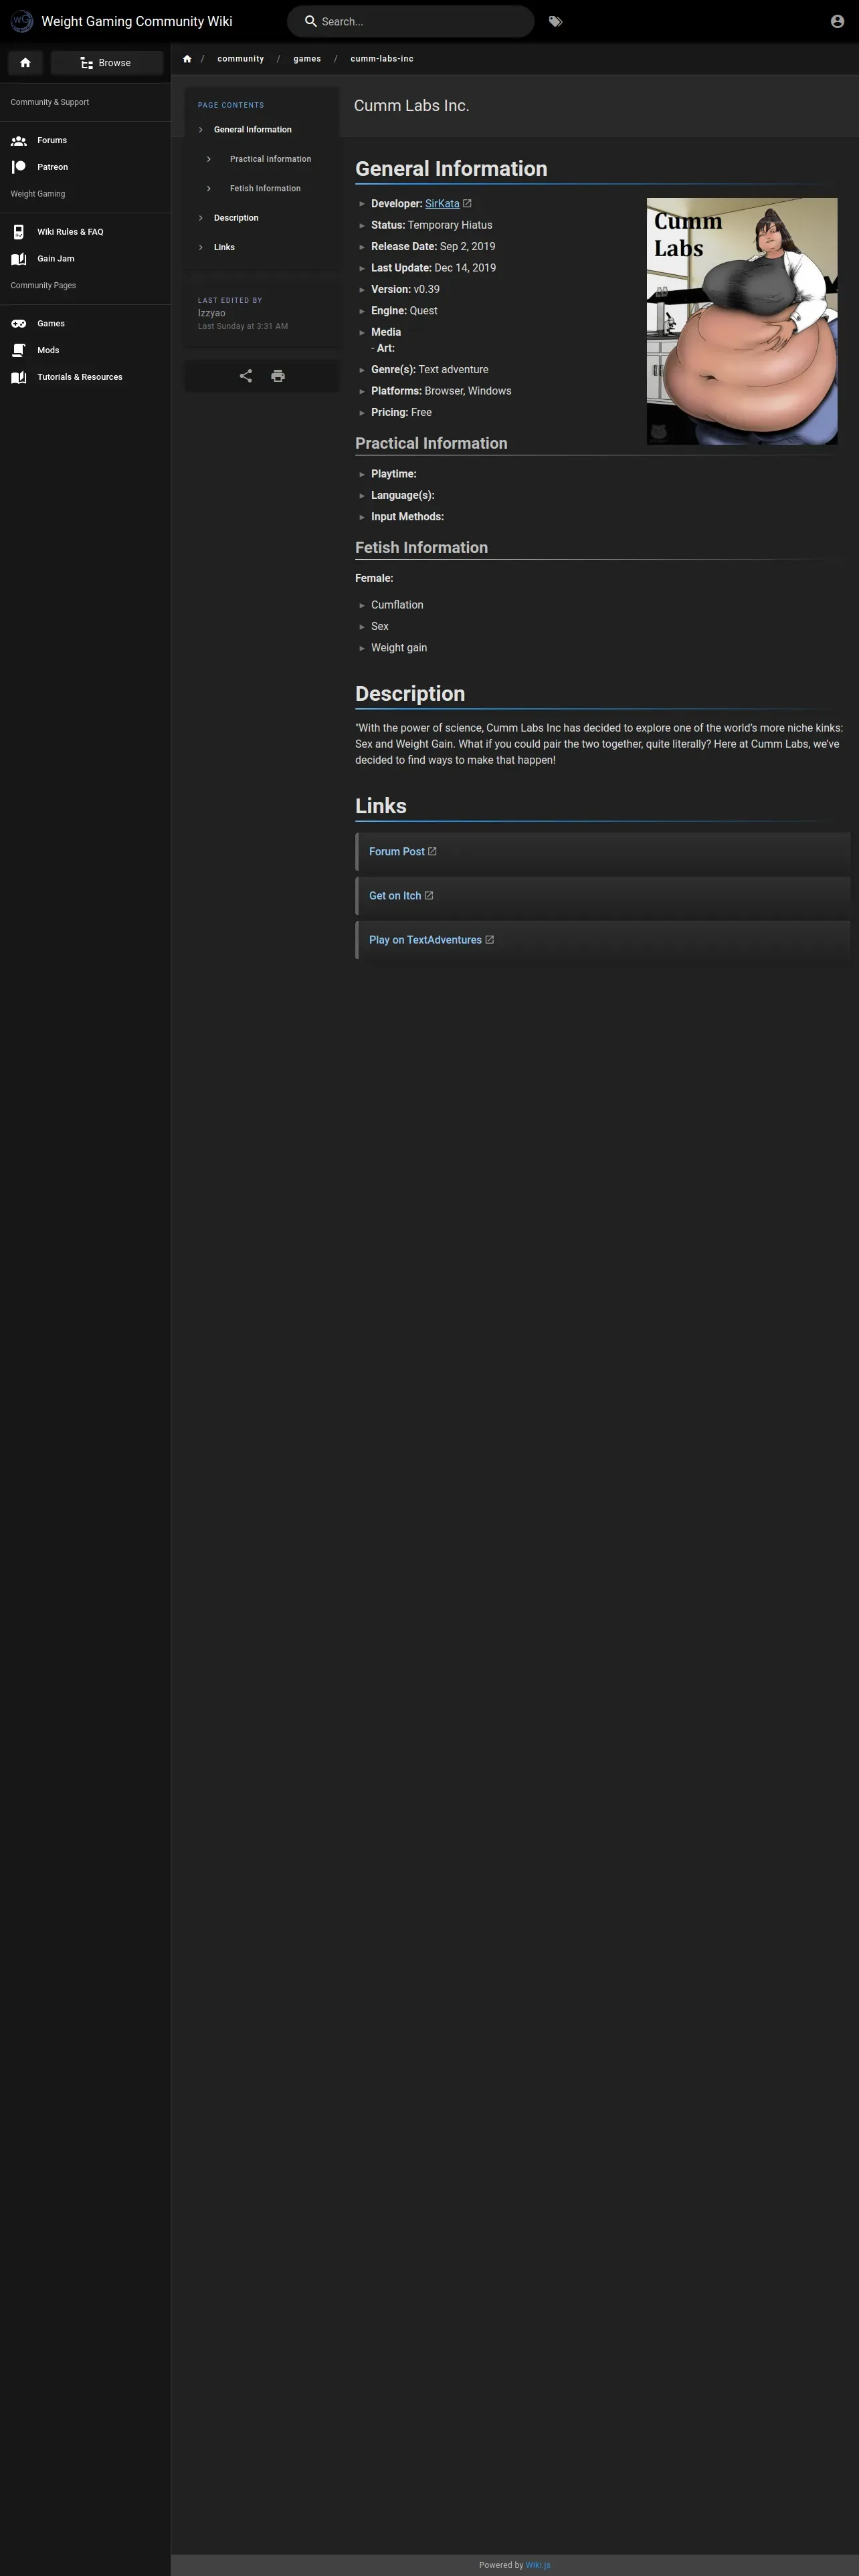The width and height of the screenshot is (859, 2576).
Task: Click the Gain Jam book icon
Action: point(18,259)
